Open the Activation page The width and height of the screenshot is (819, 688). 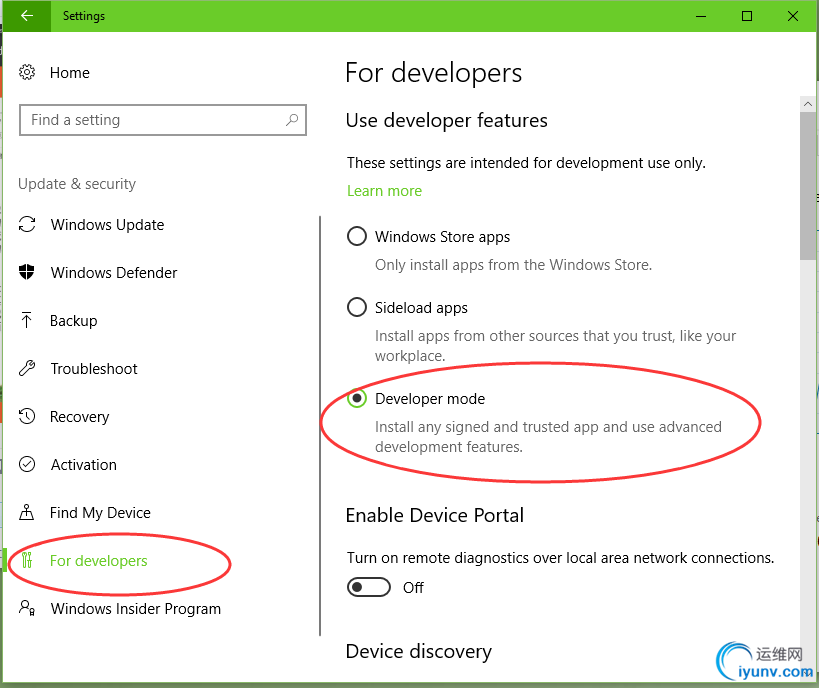tap(84, 465)
